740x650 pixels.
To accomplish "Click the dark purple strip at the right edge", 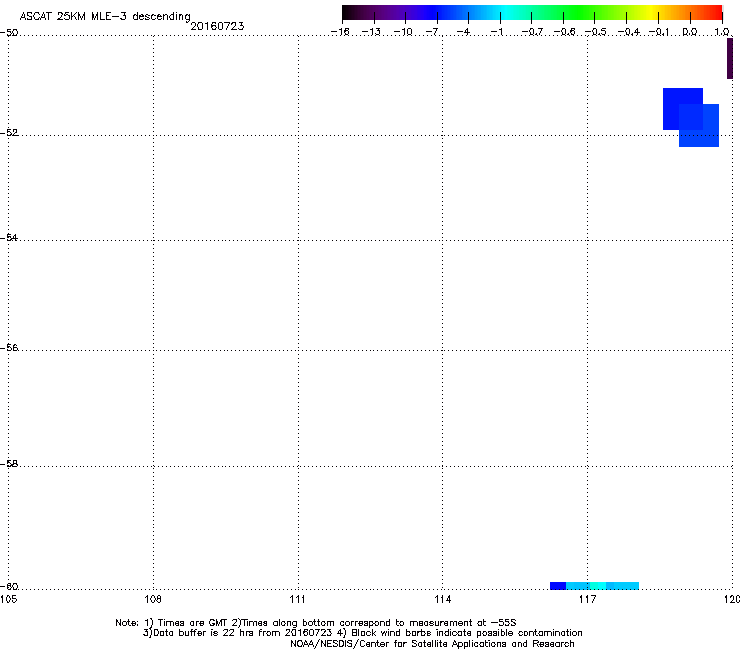I will pyautogui.click(x=730, y=59).
